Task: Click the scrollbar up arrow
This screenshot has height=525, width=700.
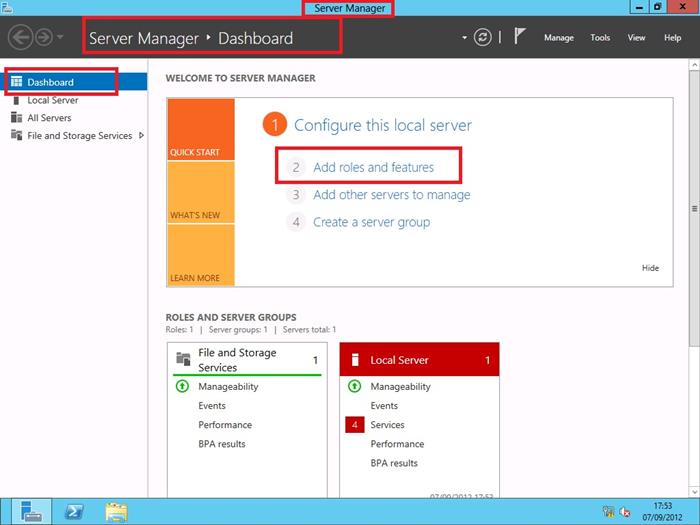Action: 695,65
